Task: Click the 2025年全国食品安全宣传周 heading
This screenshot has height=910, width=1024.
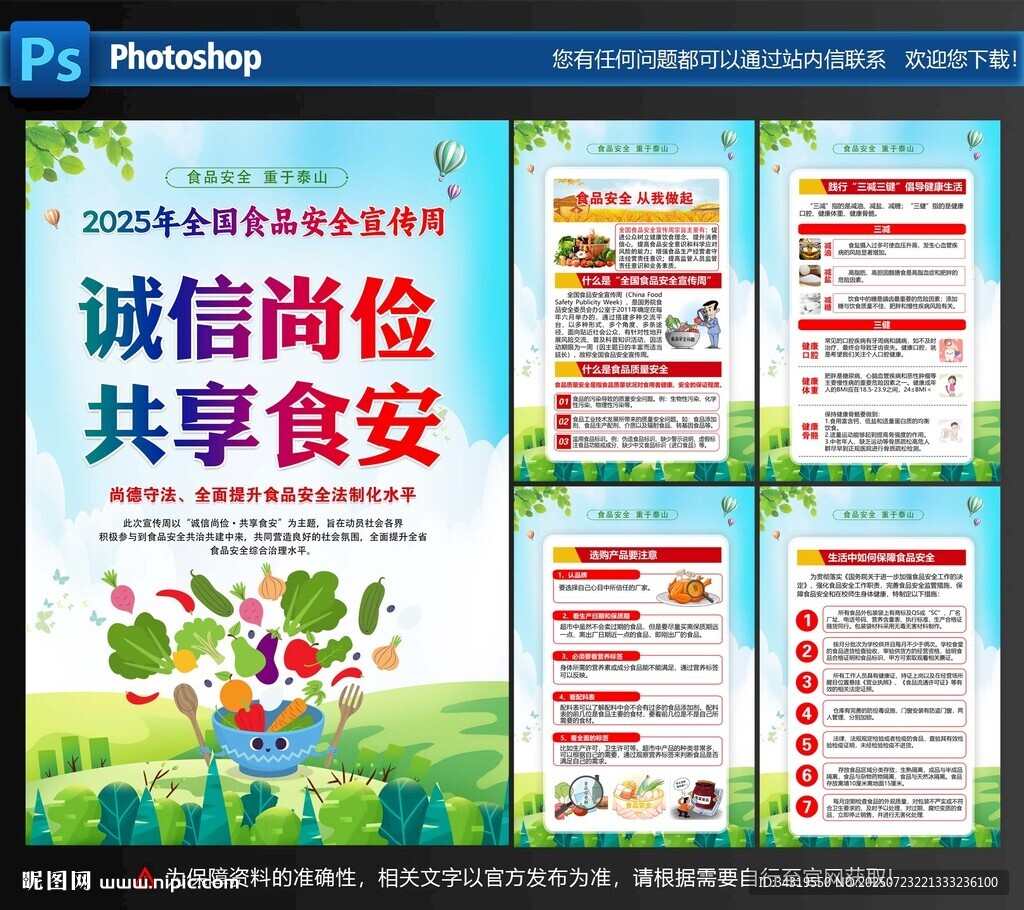Action: coord(264,222)
